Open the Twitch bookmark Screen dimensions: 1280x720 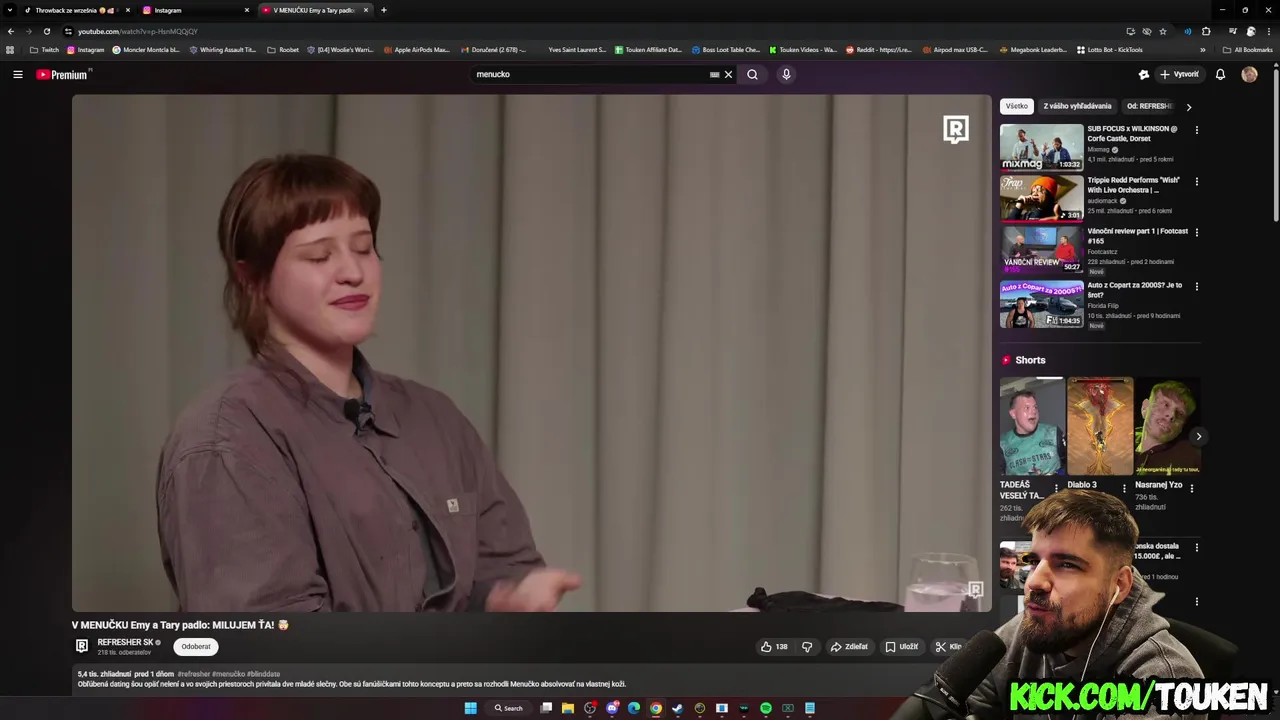[x=44, y=50]
